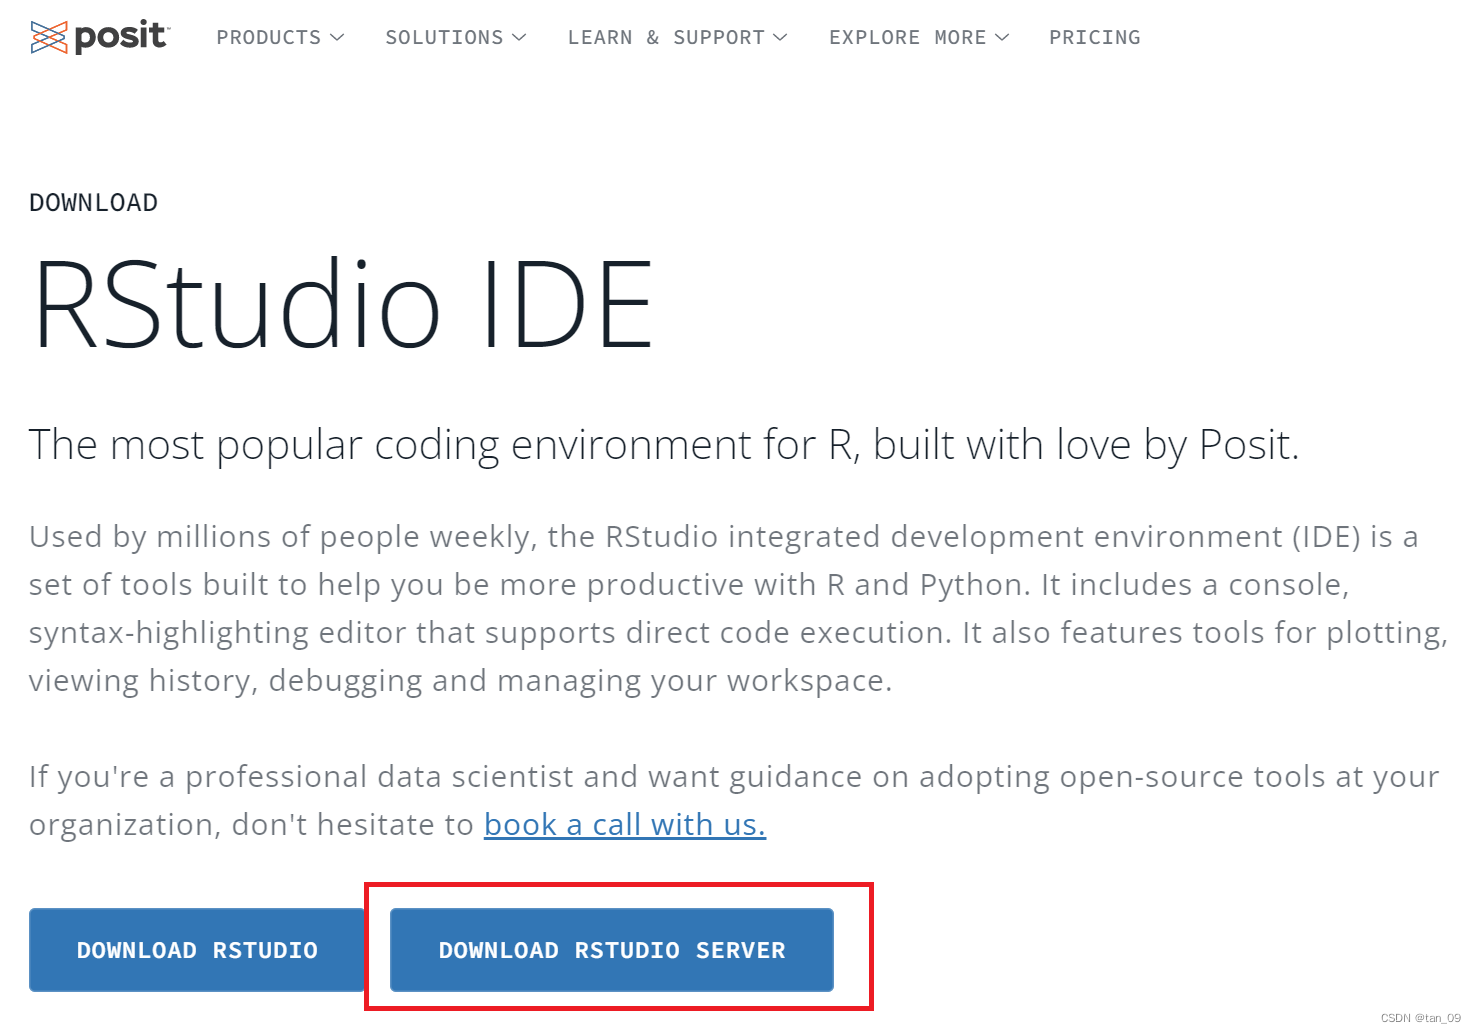This screenshot has width=1476, height=1033.
Task: Click the 'professional data scientist' paragraph text
Action: [x=734, y=800]
